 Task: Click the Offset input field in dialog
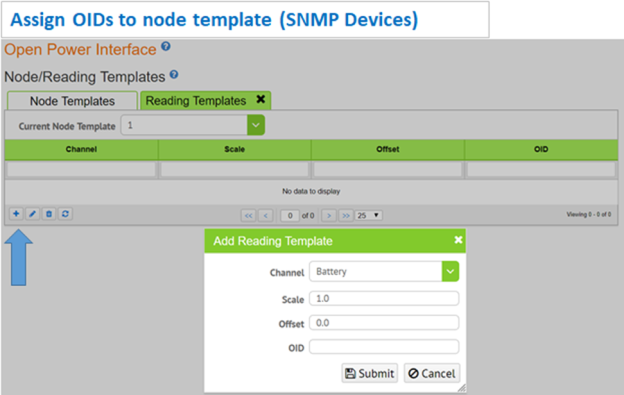(384, 323)
